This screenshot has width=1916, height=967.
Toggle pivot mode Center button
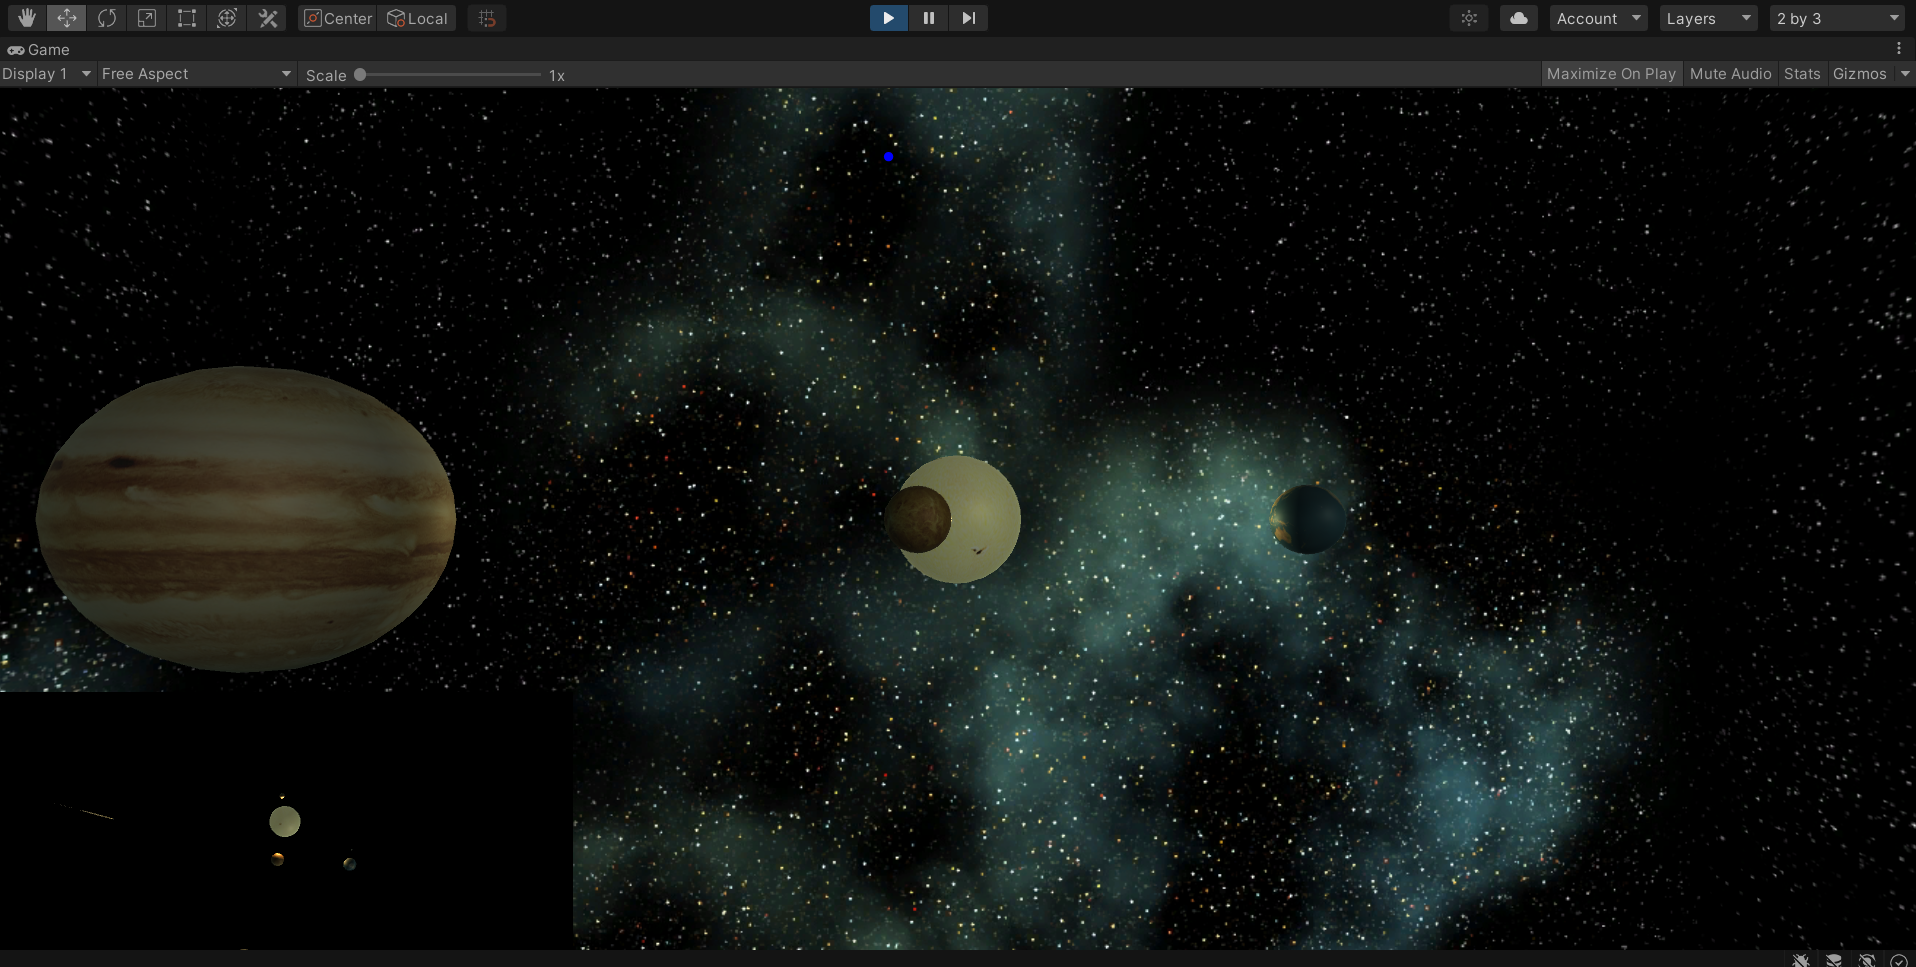tap(338, 18)
